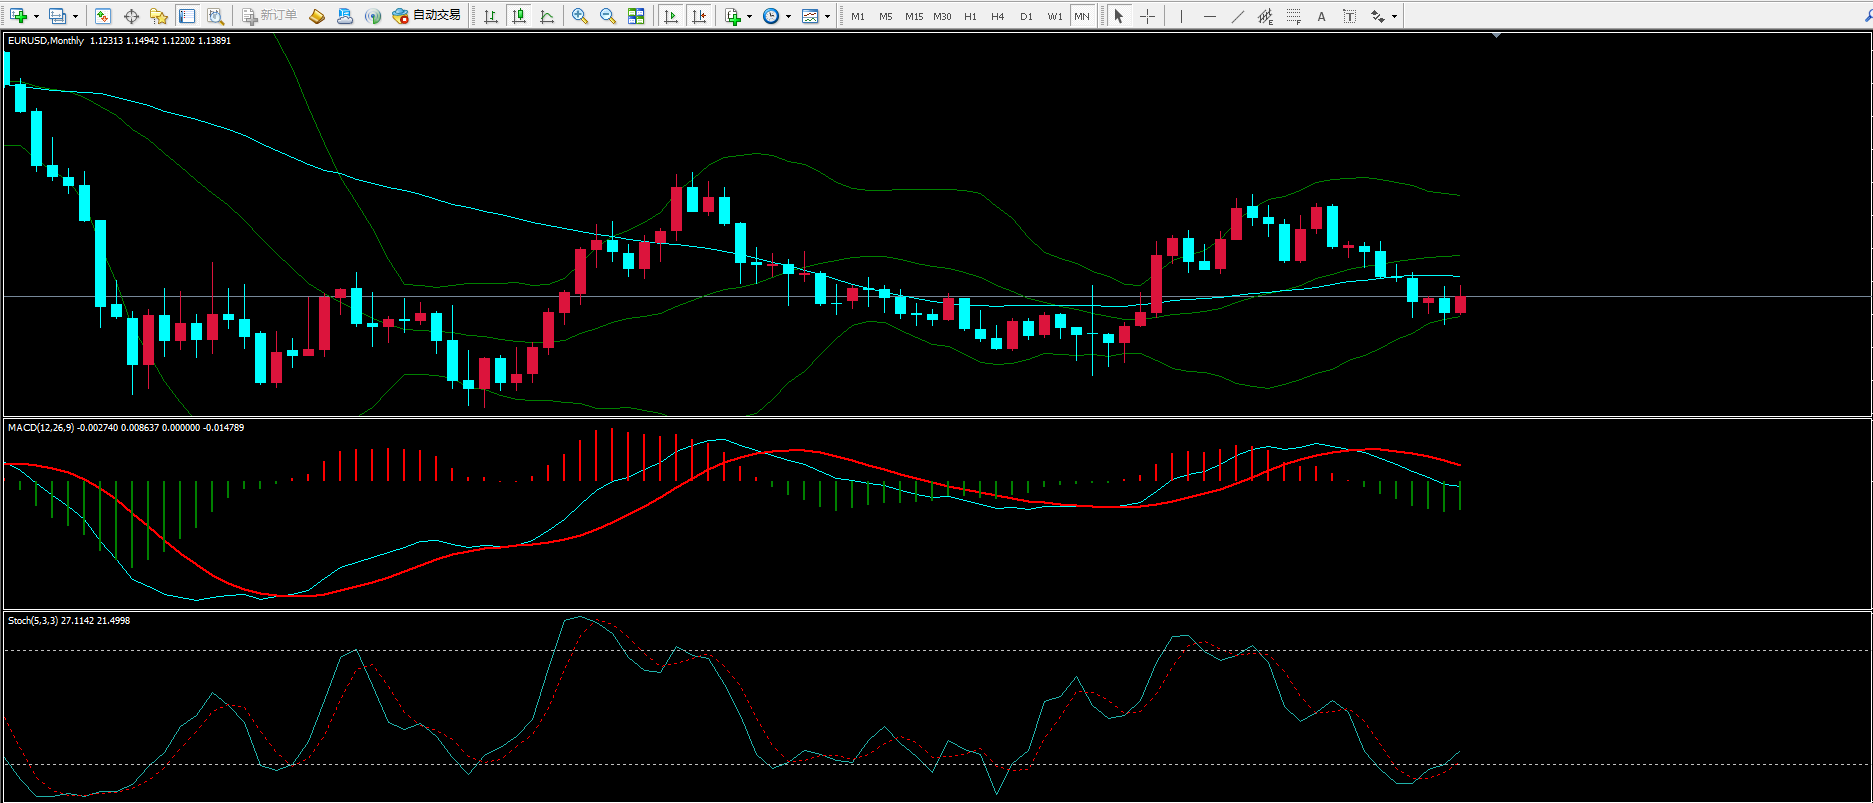Select the Crosshair cursor tool
The height and width of the screenshot is (803, 1873).
pyautogui.click(x=1147, y=16)
